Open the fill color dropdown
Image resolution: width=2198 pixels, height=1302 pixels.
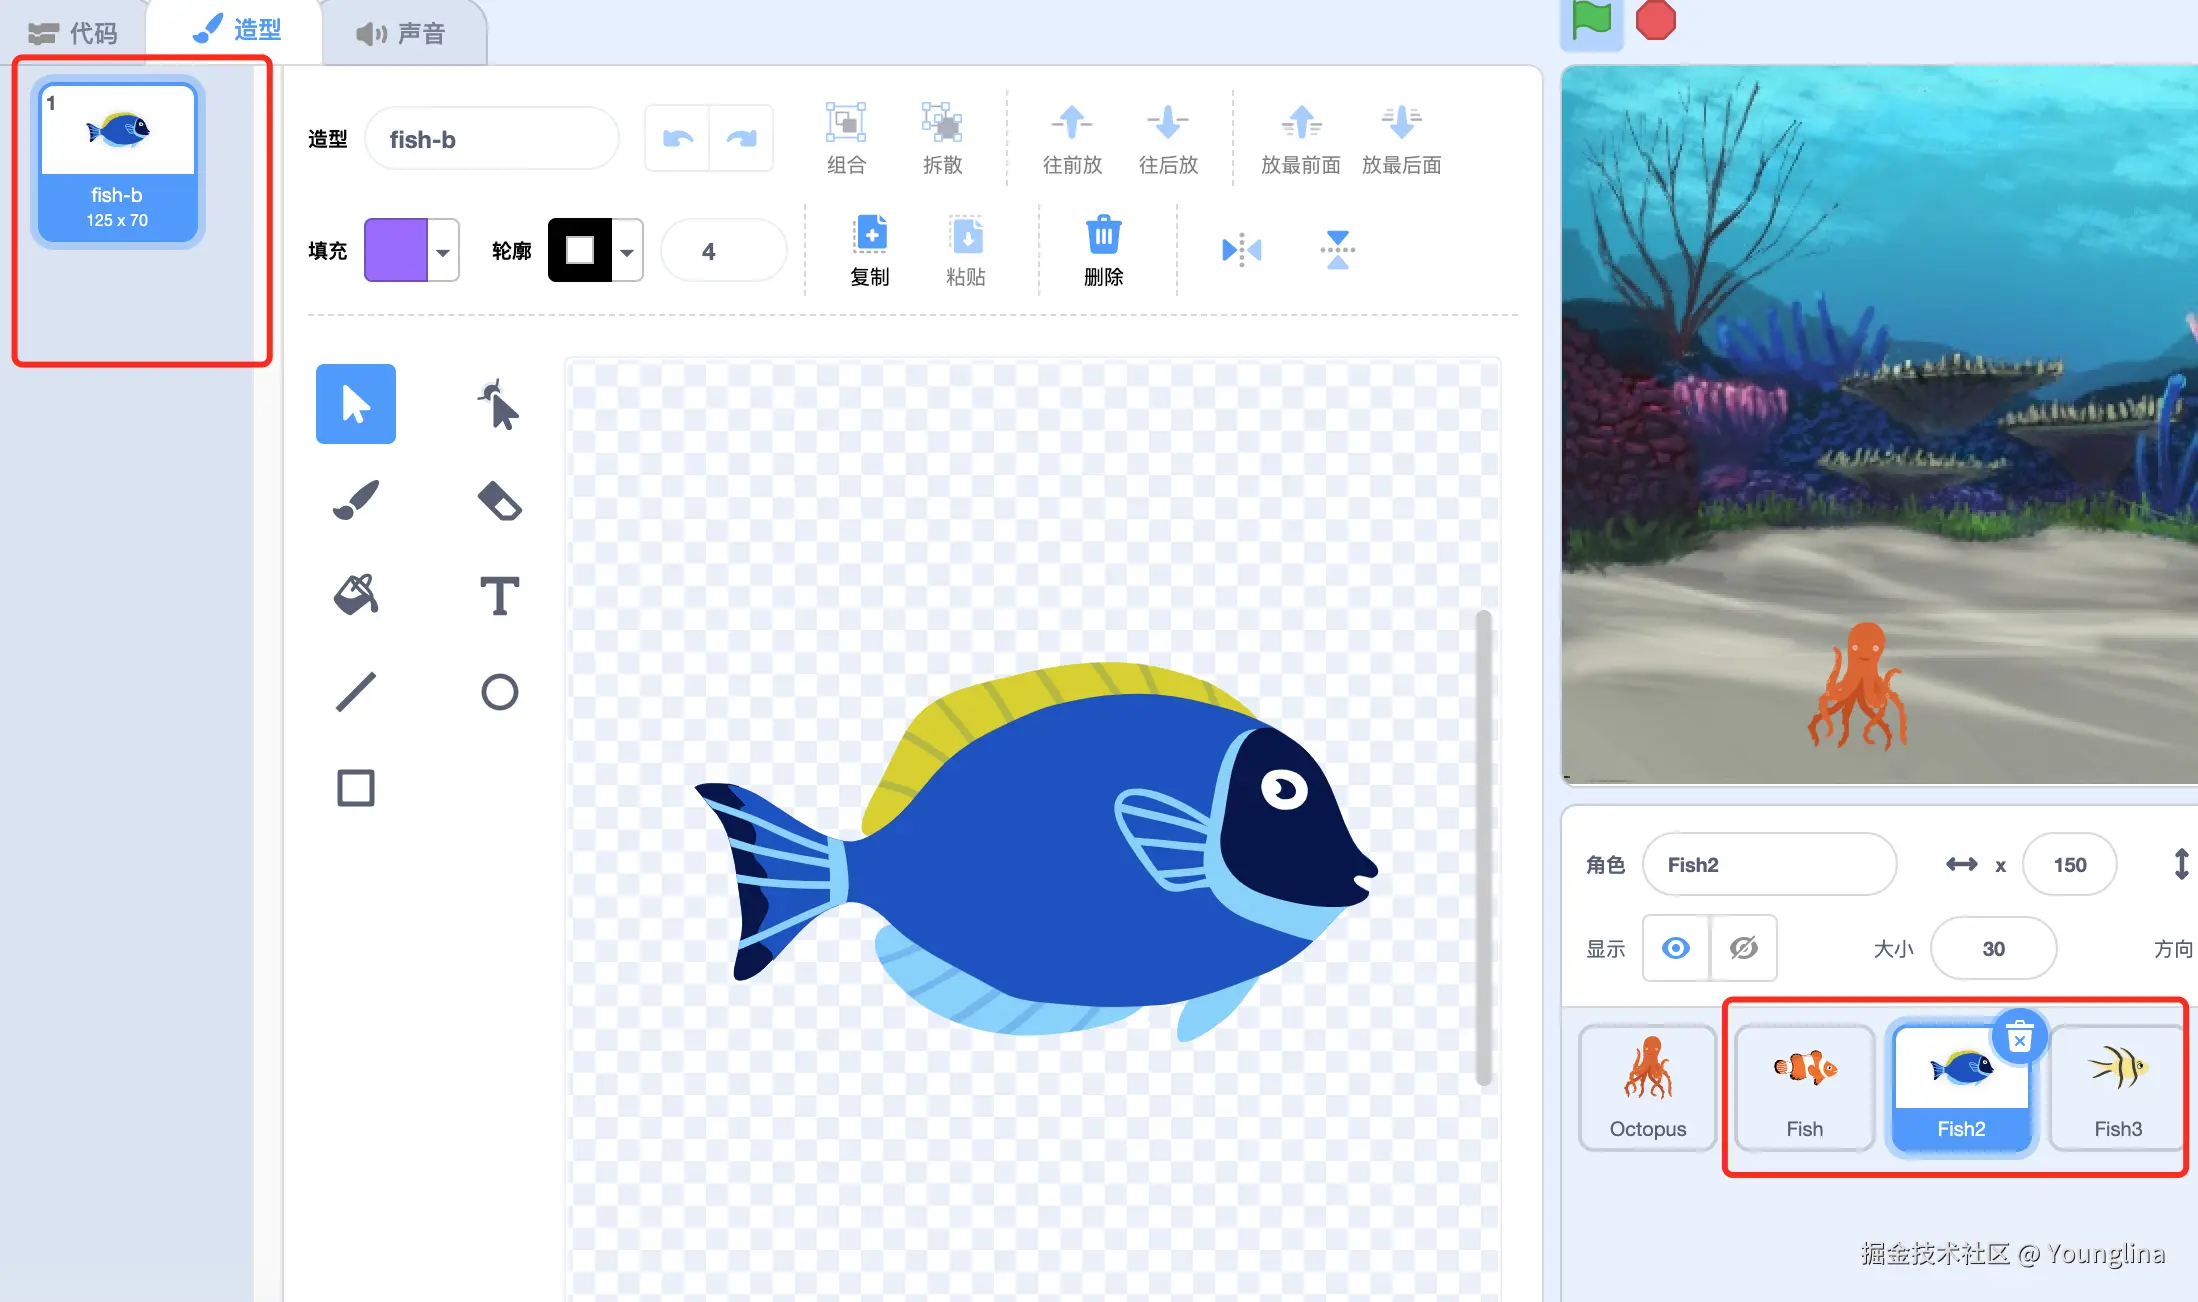click(x=442, y=251)
